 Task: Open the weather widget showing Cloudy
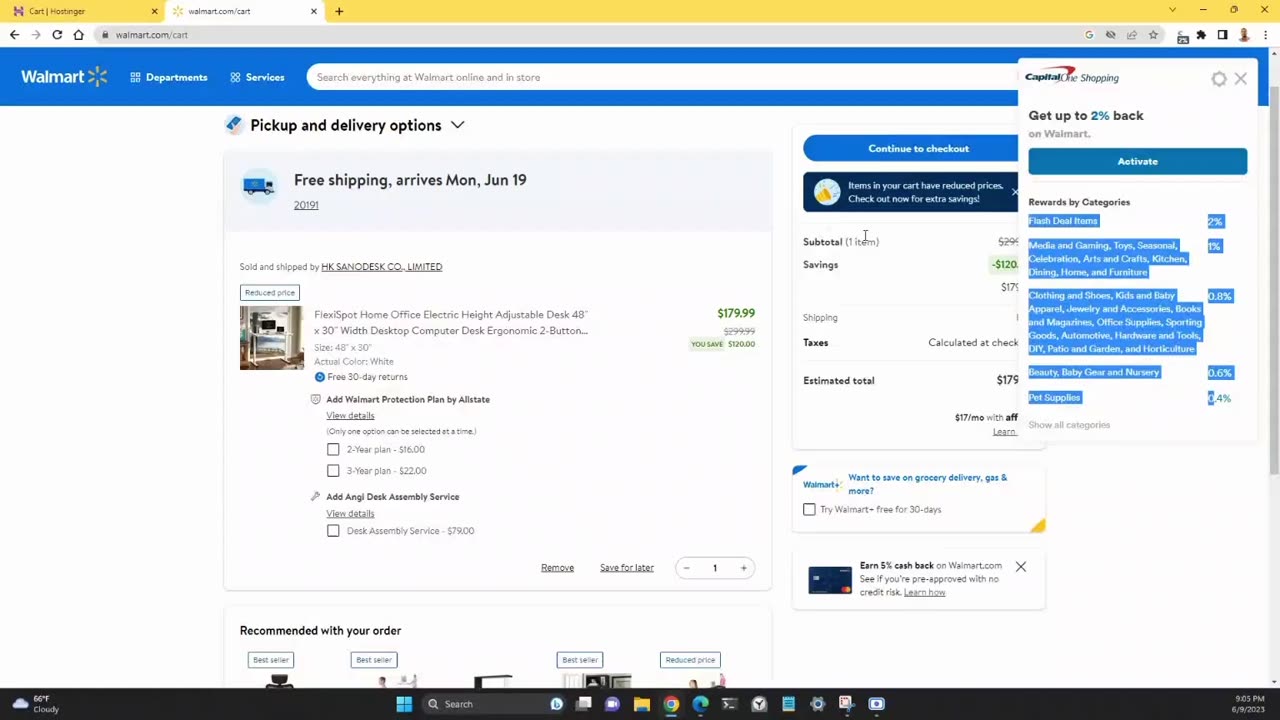[35, 704]
